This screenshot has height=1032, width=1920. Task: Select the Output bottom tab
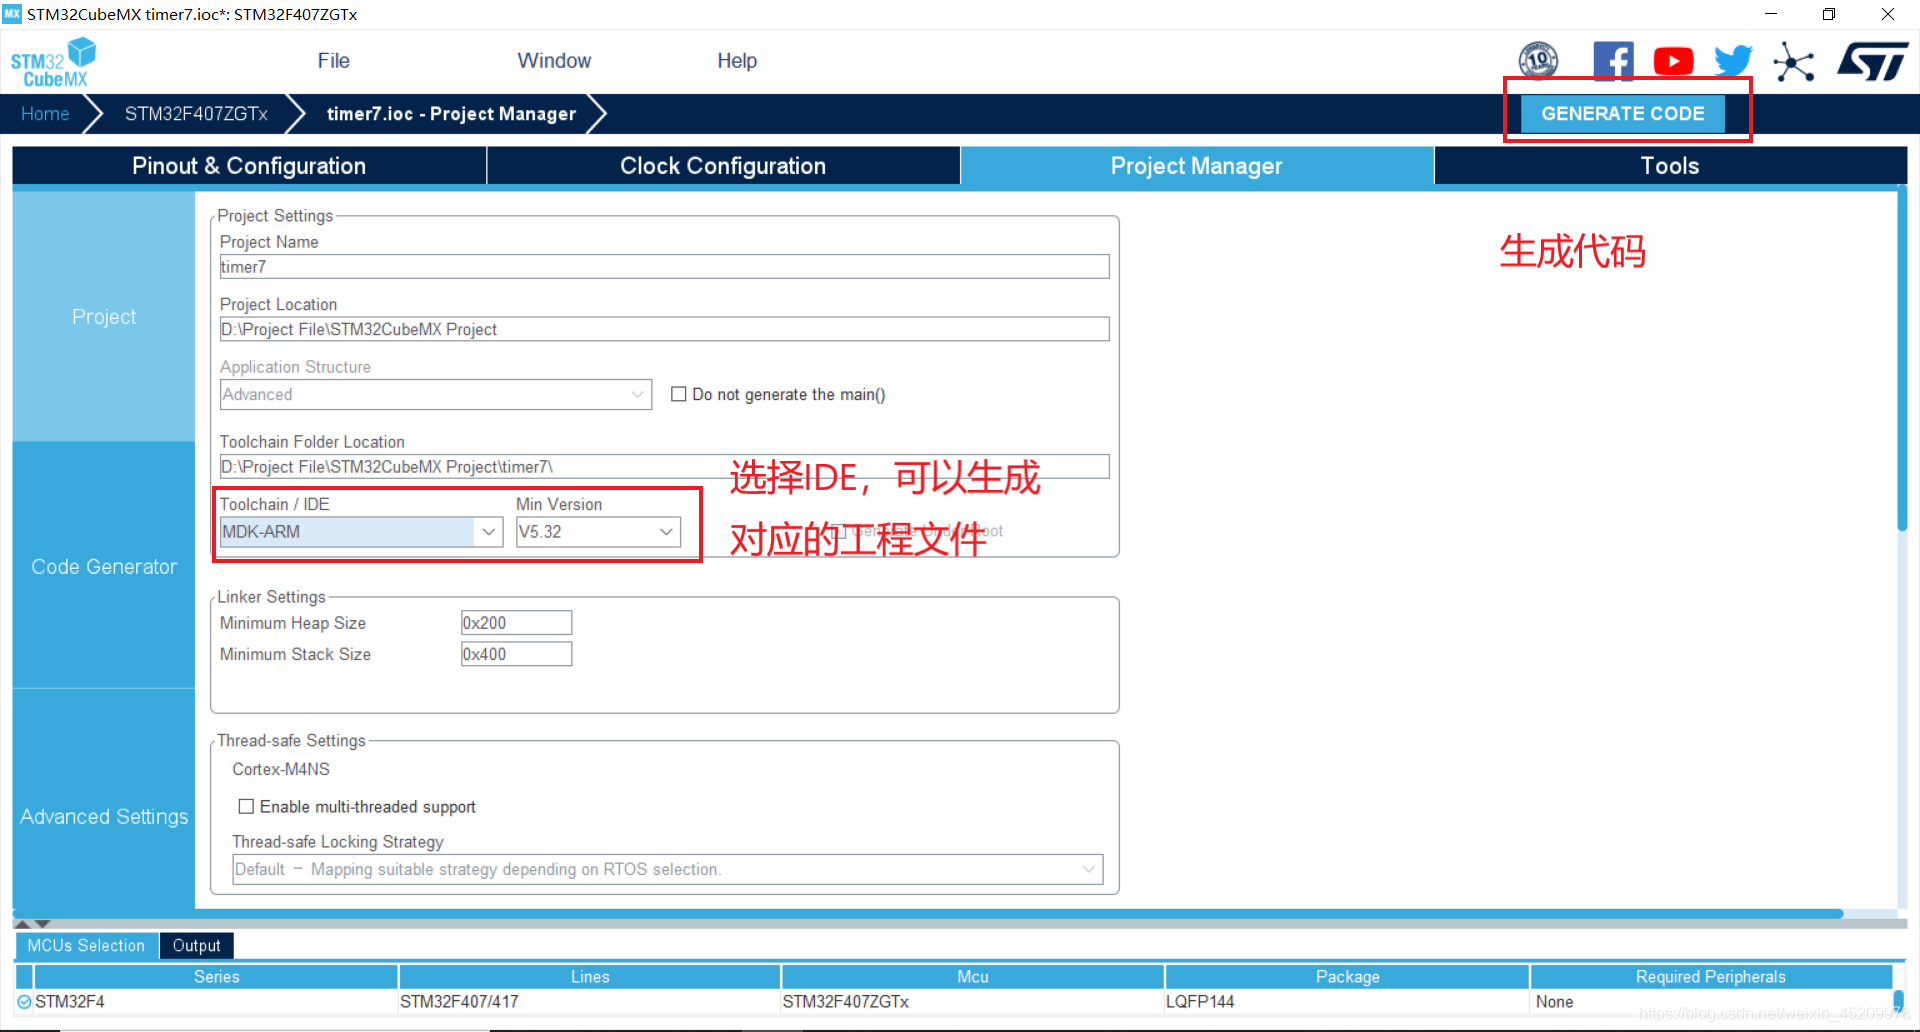[x=196, y=945]
